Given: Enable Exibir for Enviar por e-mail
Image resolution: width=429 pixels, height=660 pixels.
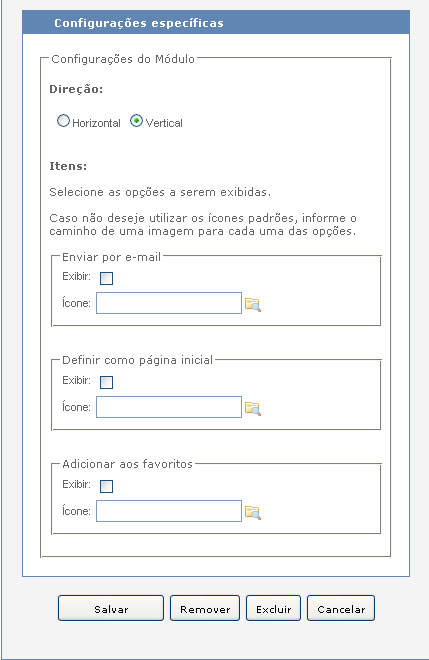Looking at the screenshot, I should [107, 278].
